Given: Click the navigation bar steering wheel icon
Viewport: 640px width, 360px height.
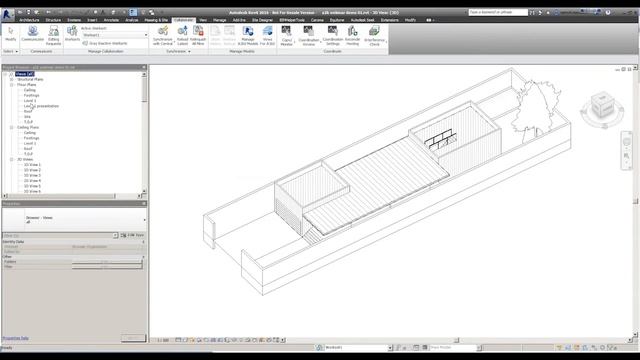Looking at the screenshot, I should tap(627, 141).
